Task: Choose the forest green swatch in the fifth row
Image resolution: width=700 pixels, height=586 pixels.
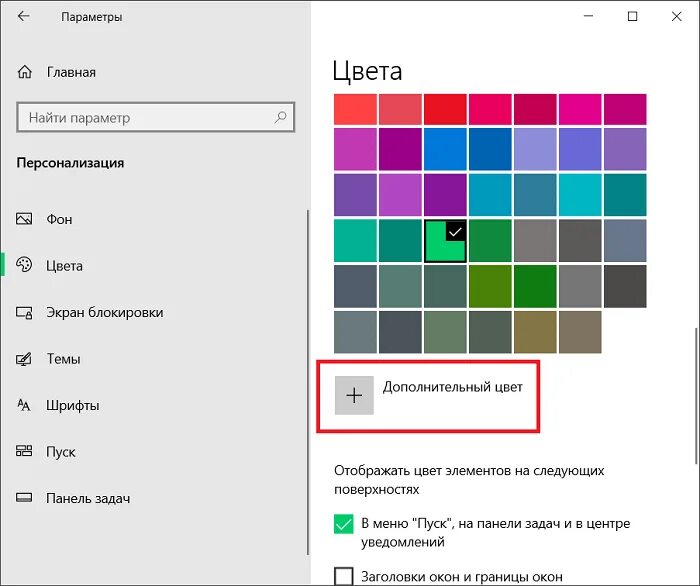Action: pyautogui.click(x=535, y=287)
